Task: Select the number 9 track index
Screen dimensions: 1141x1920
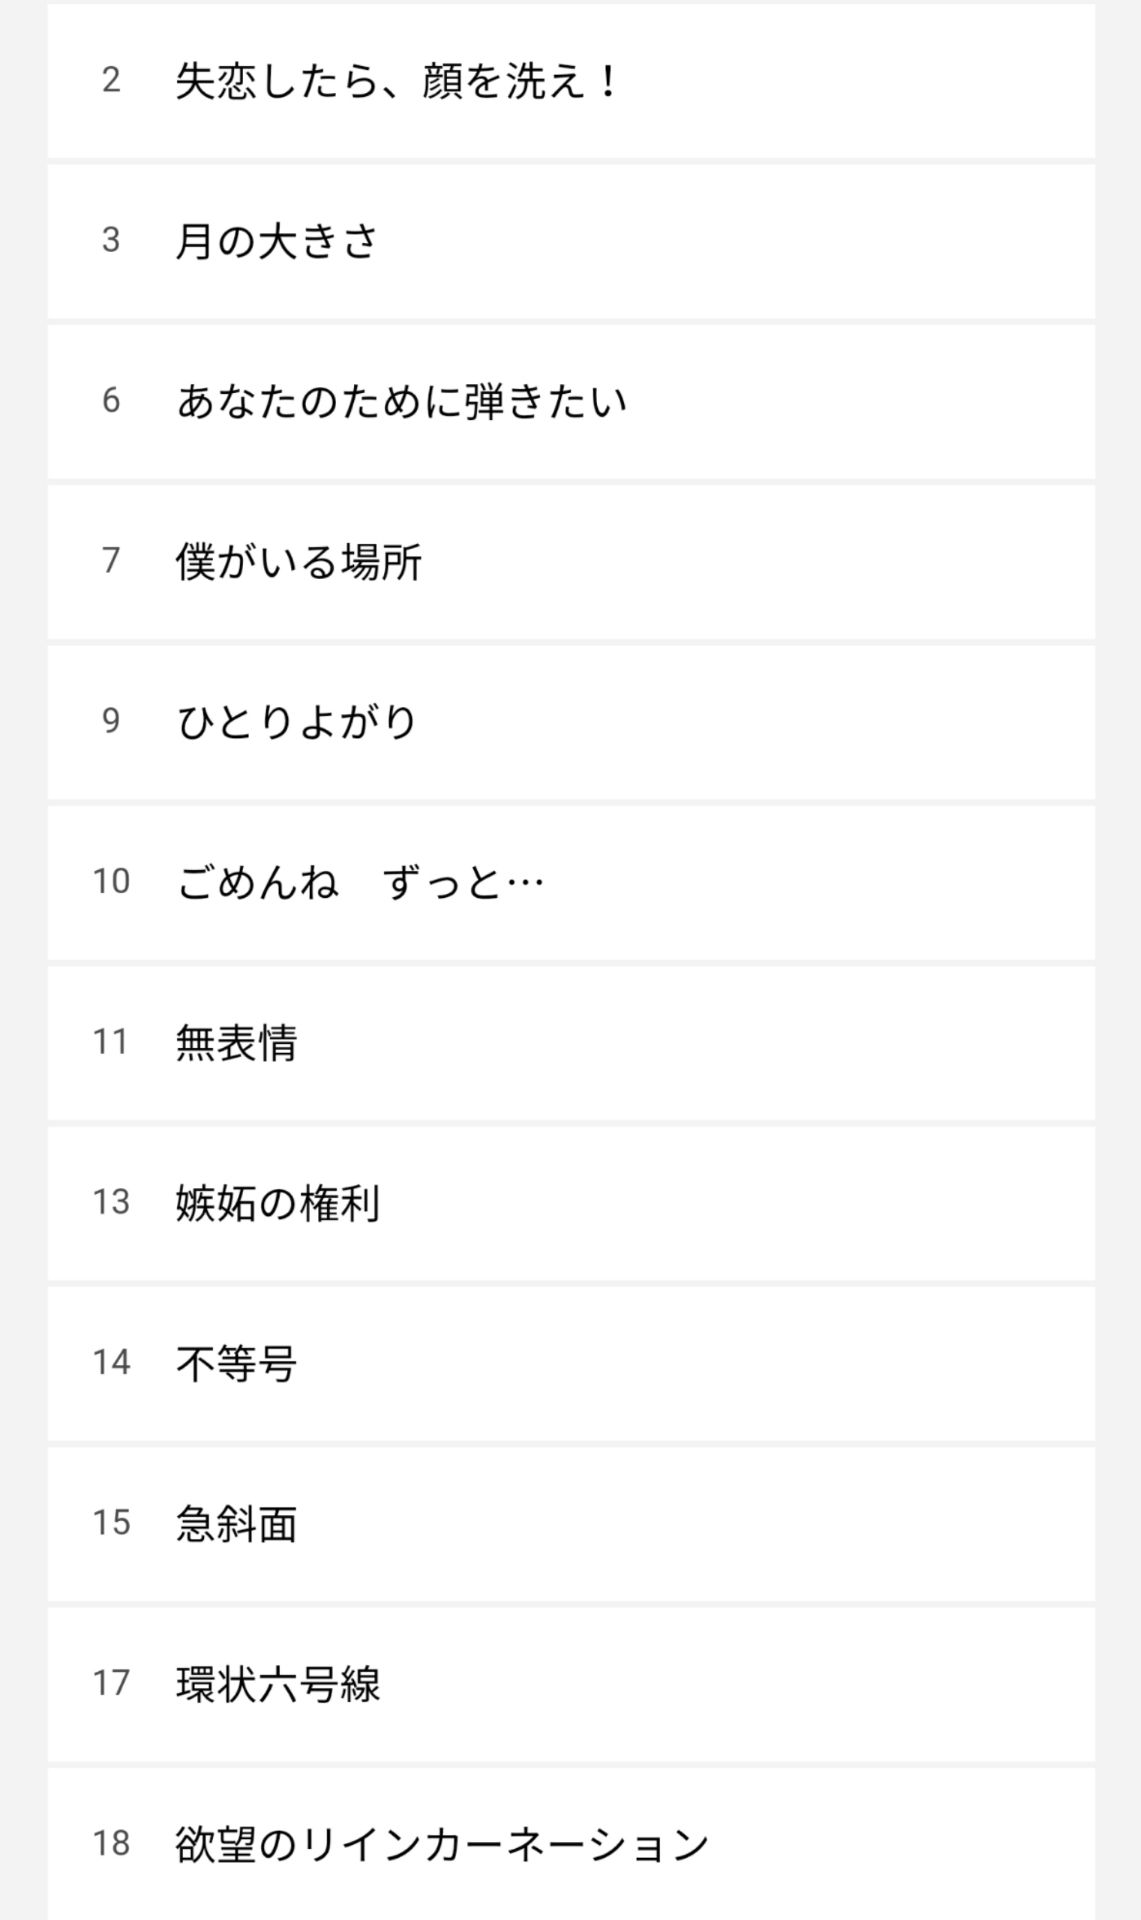Action: coord(111,721)
